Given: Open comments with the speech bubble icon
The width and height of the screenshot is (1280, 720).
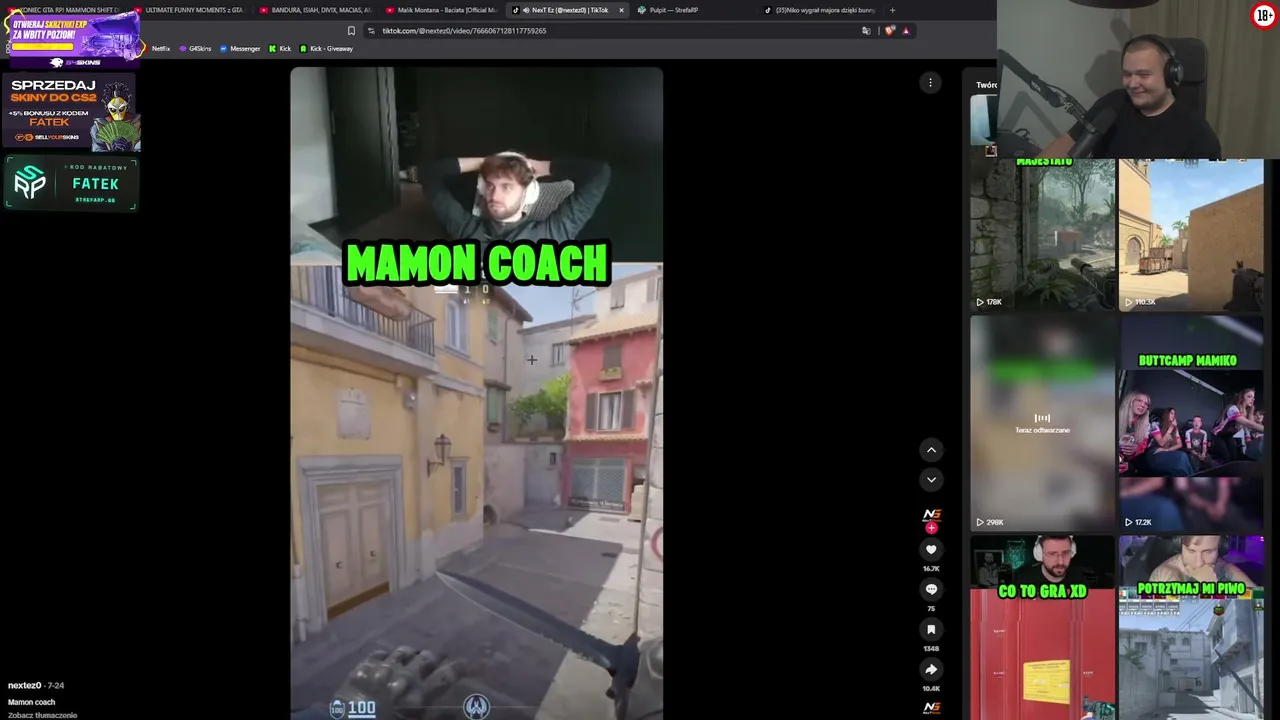Looking at the screenshot, I should coord(931,589).
